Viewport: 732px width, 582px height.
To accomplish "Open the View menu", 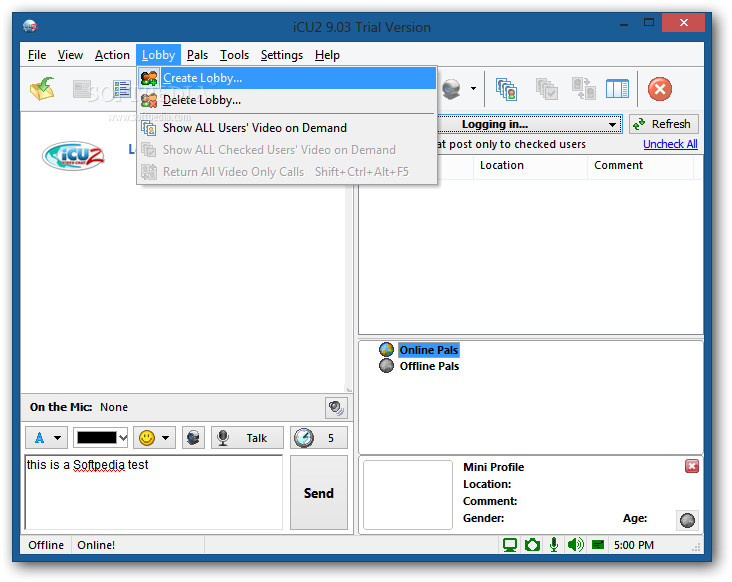I will pos(70,55).
